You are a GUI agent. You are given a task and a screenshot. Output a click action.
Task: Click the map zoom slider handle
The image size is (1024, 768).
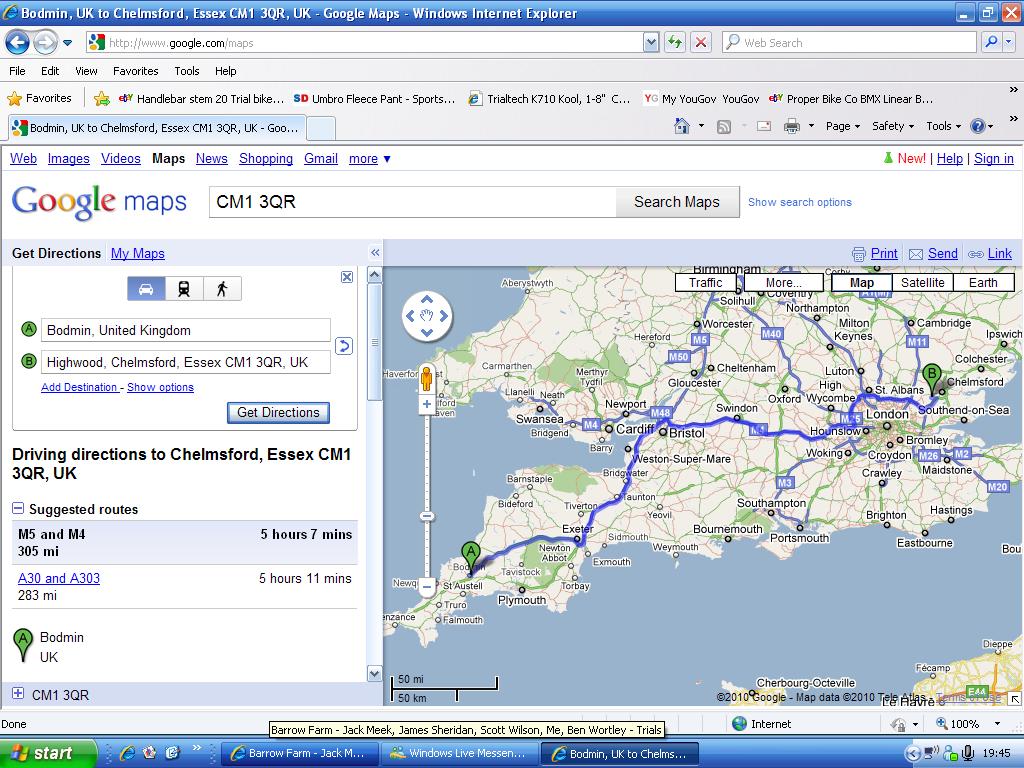point(426,517)
